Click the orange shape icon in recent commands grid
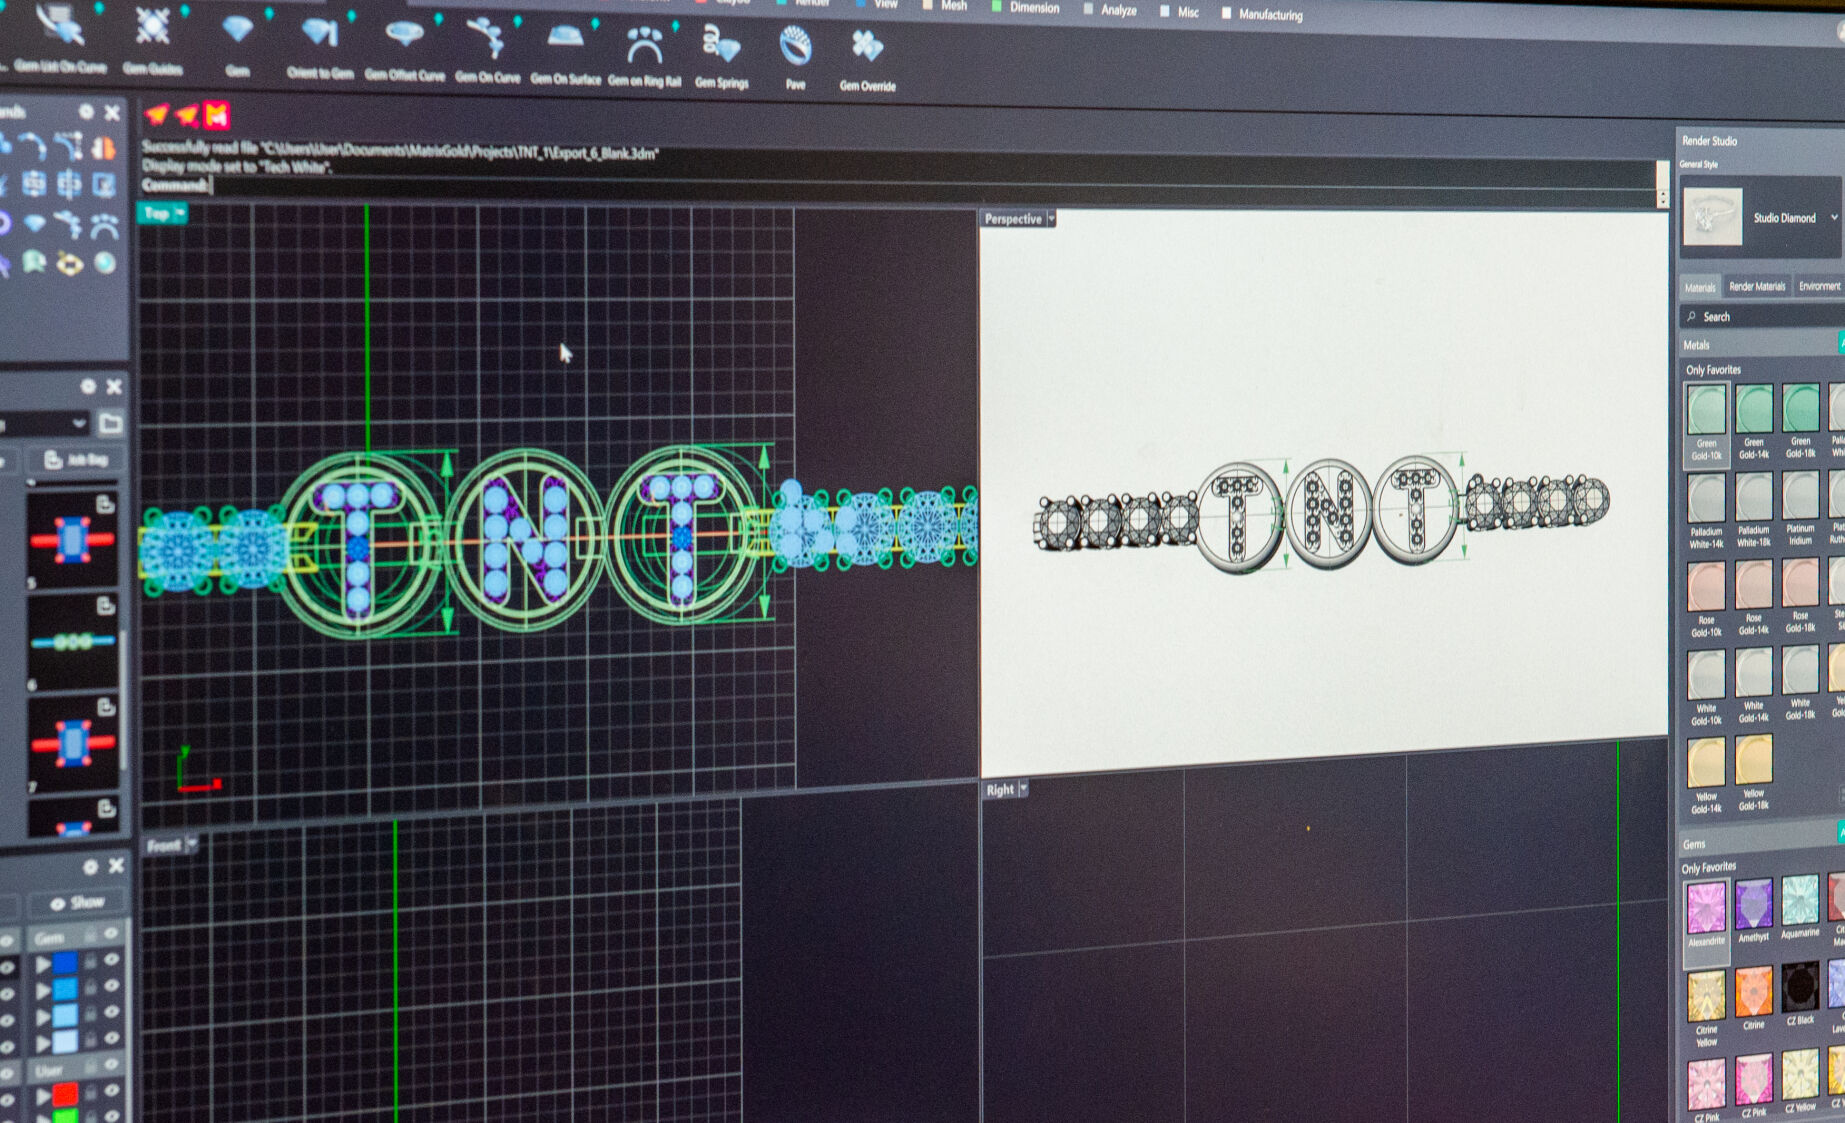 (x=103, y=149)
